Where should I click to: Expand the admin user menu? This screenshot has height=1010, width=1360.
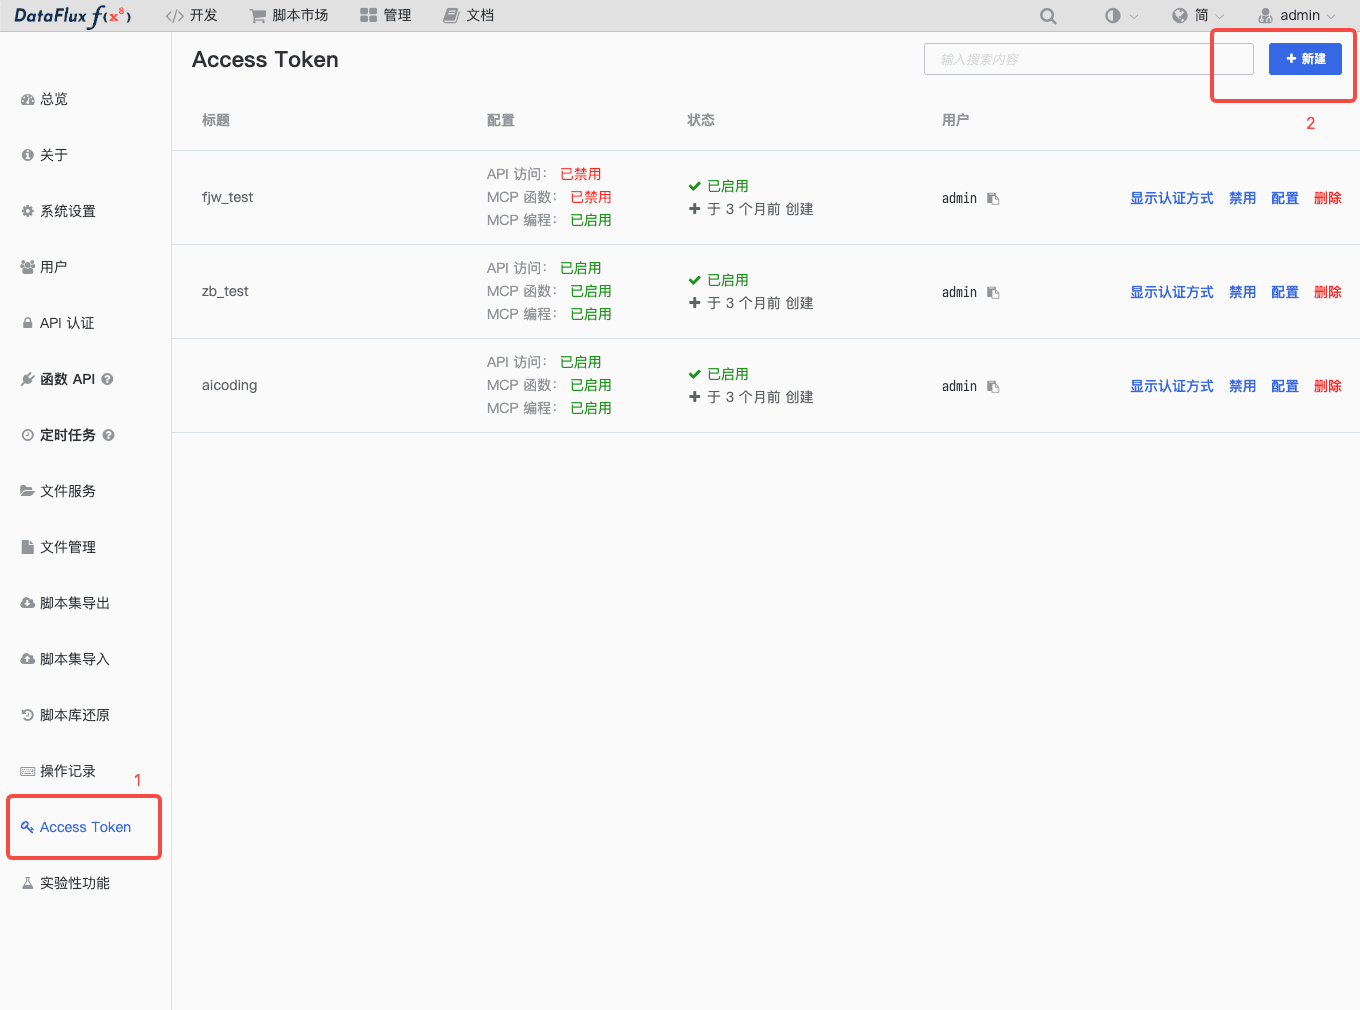(1297, 16)
